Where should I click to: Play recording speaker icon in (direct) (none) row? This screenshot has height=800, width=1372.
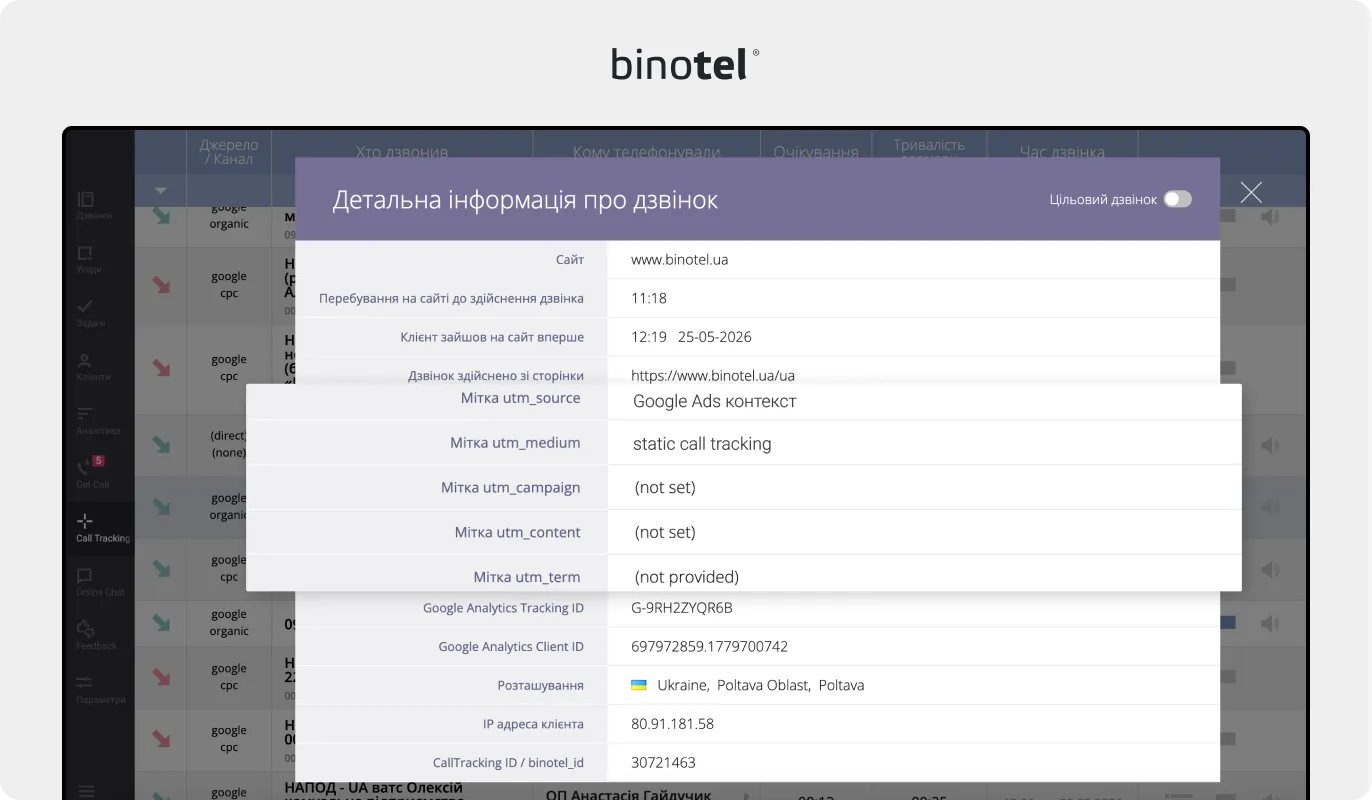click(x=1270, y=445)
